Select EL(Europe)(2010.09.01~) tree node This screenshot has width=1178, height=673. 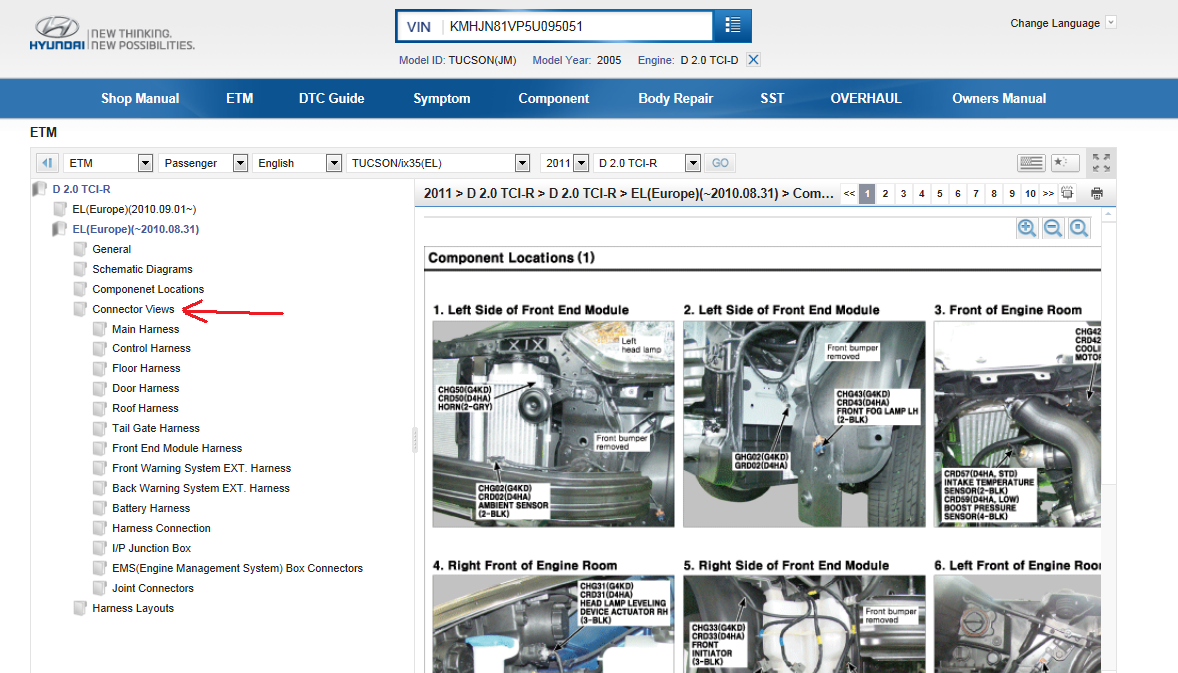click(x=134, y=209)
